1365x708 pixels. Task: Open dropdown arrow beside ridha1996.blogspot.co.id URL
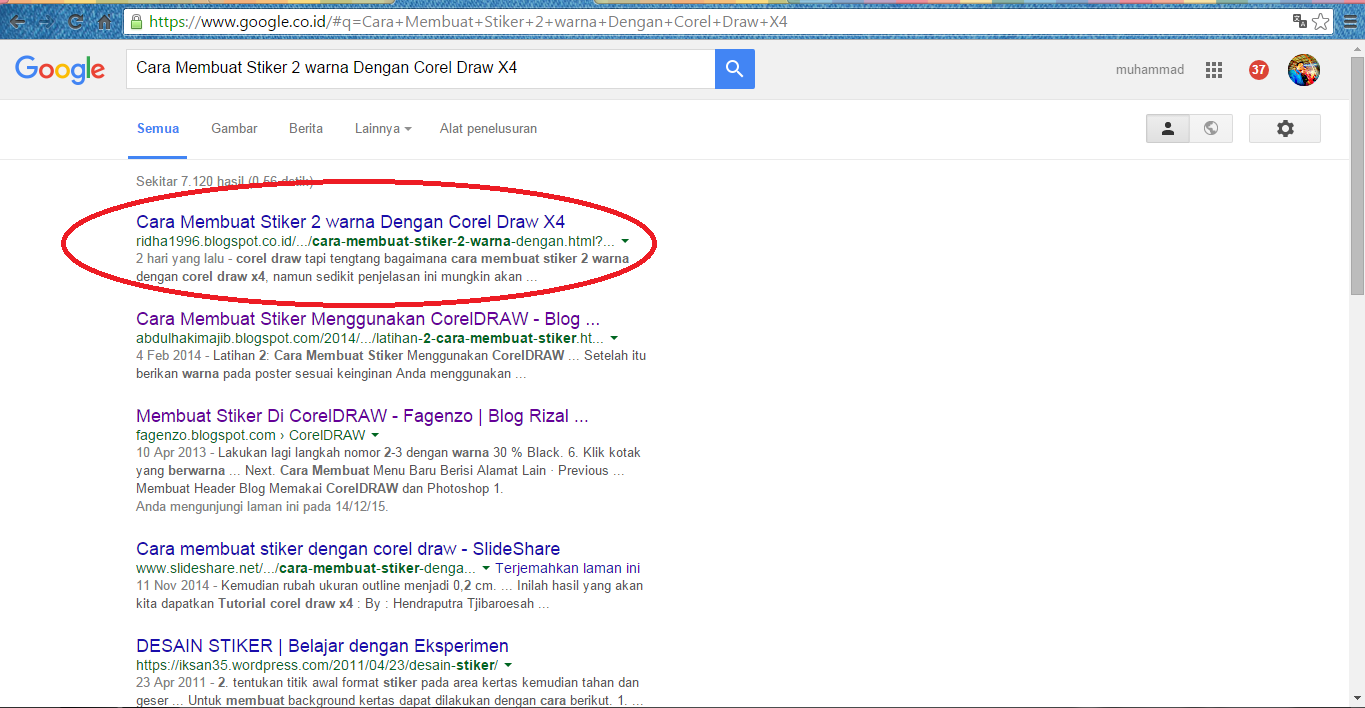click(x=625, y=242)
